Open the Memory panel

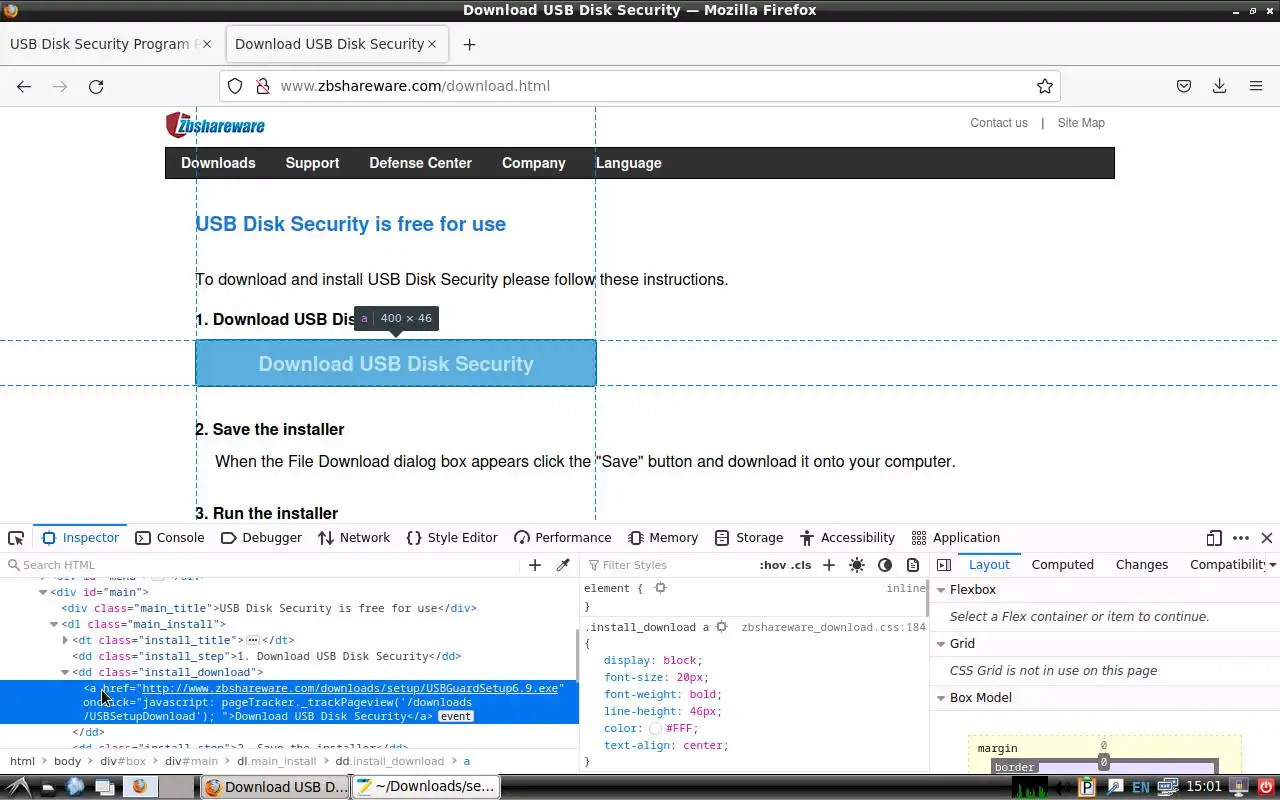click(x=663, y=538)
